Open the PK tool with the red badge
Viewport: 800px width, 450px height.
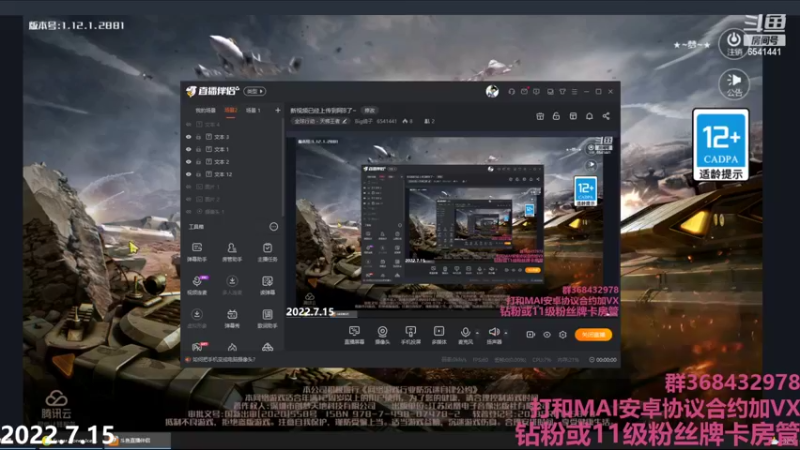pos(198,347)
